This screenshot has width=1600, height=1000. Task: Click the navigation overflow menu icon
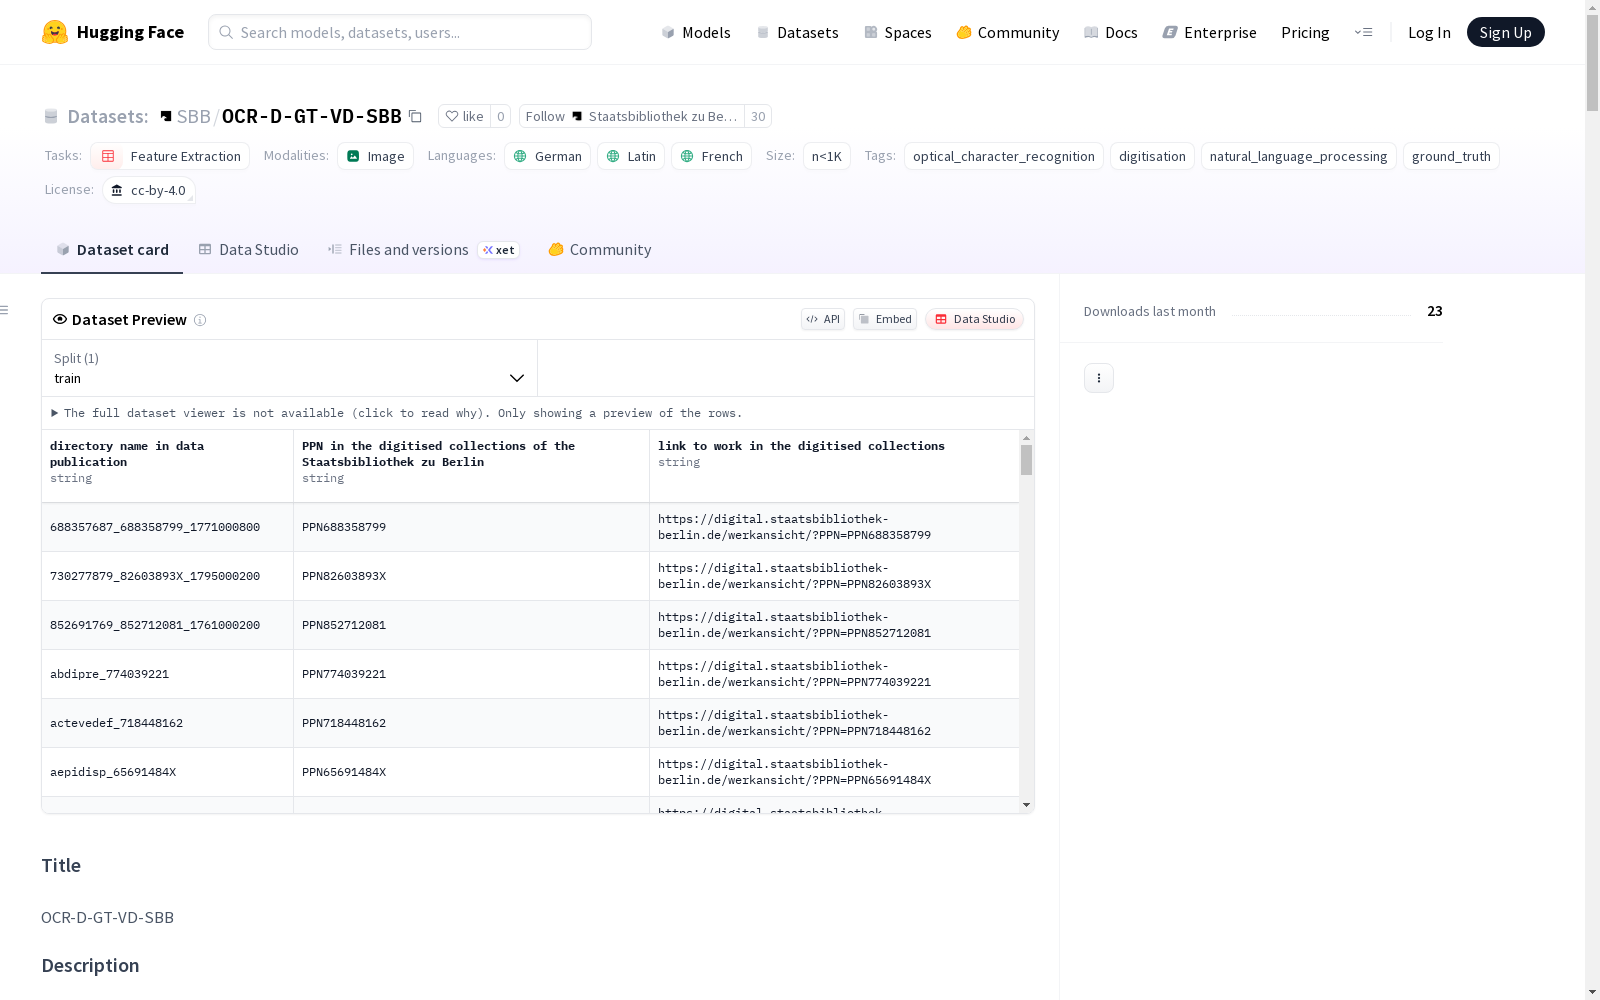tap(1363, 32)
